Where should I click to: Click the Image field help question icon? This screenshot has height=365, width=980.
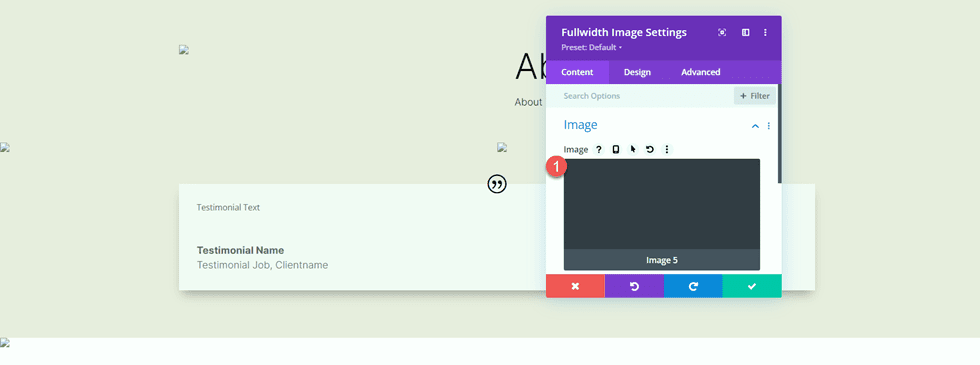point(599,149)
